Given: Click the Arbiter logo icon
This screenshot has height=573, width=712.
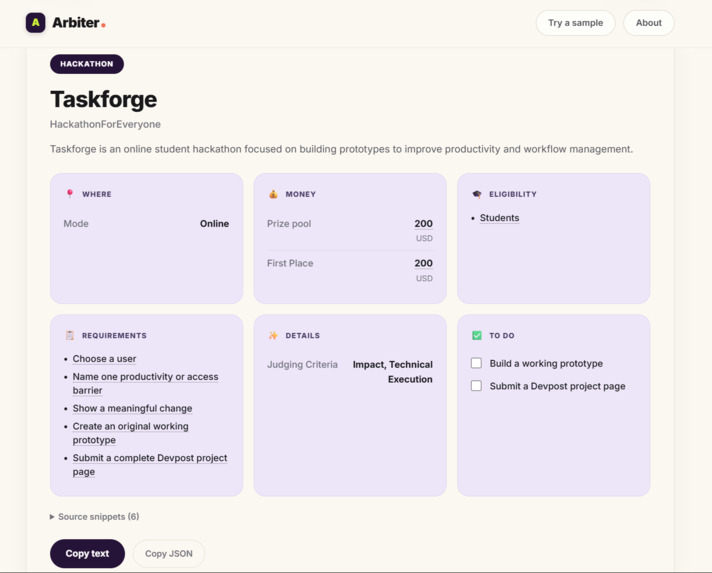Looking at the screenshot, I should pyautogui.click(x=35, y=23).
